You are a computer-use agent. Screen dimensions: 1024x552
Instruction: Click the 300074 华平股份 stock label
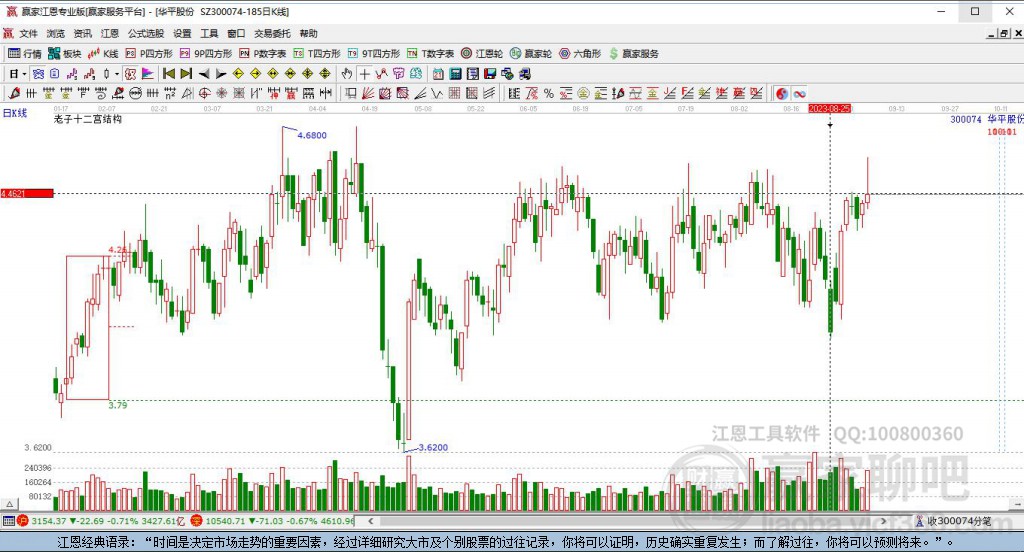tap(987, 119)
